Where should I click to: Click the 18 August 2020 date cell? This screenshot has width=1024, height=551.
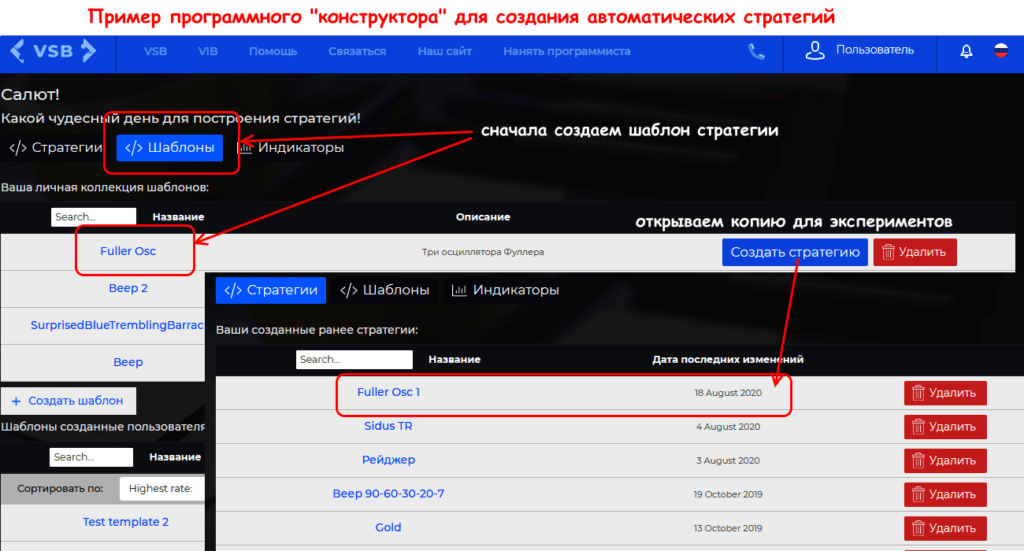(728, 393)
